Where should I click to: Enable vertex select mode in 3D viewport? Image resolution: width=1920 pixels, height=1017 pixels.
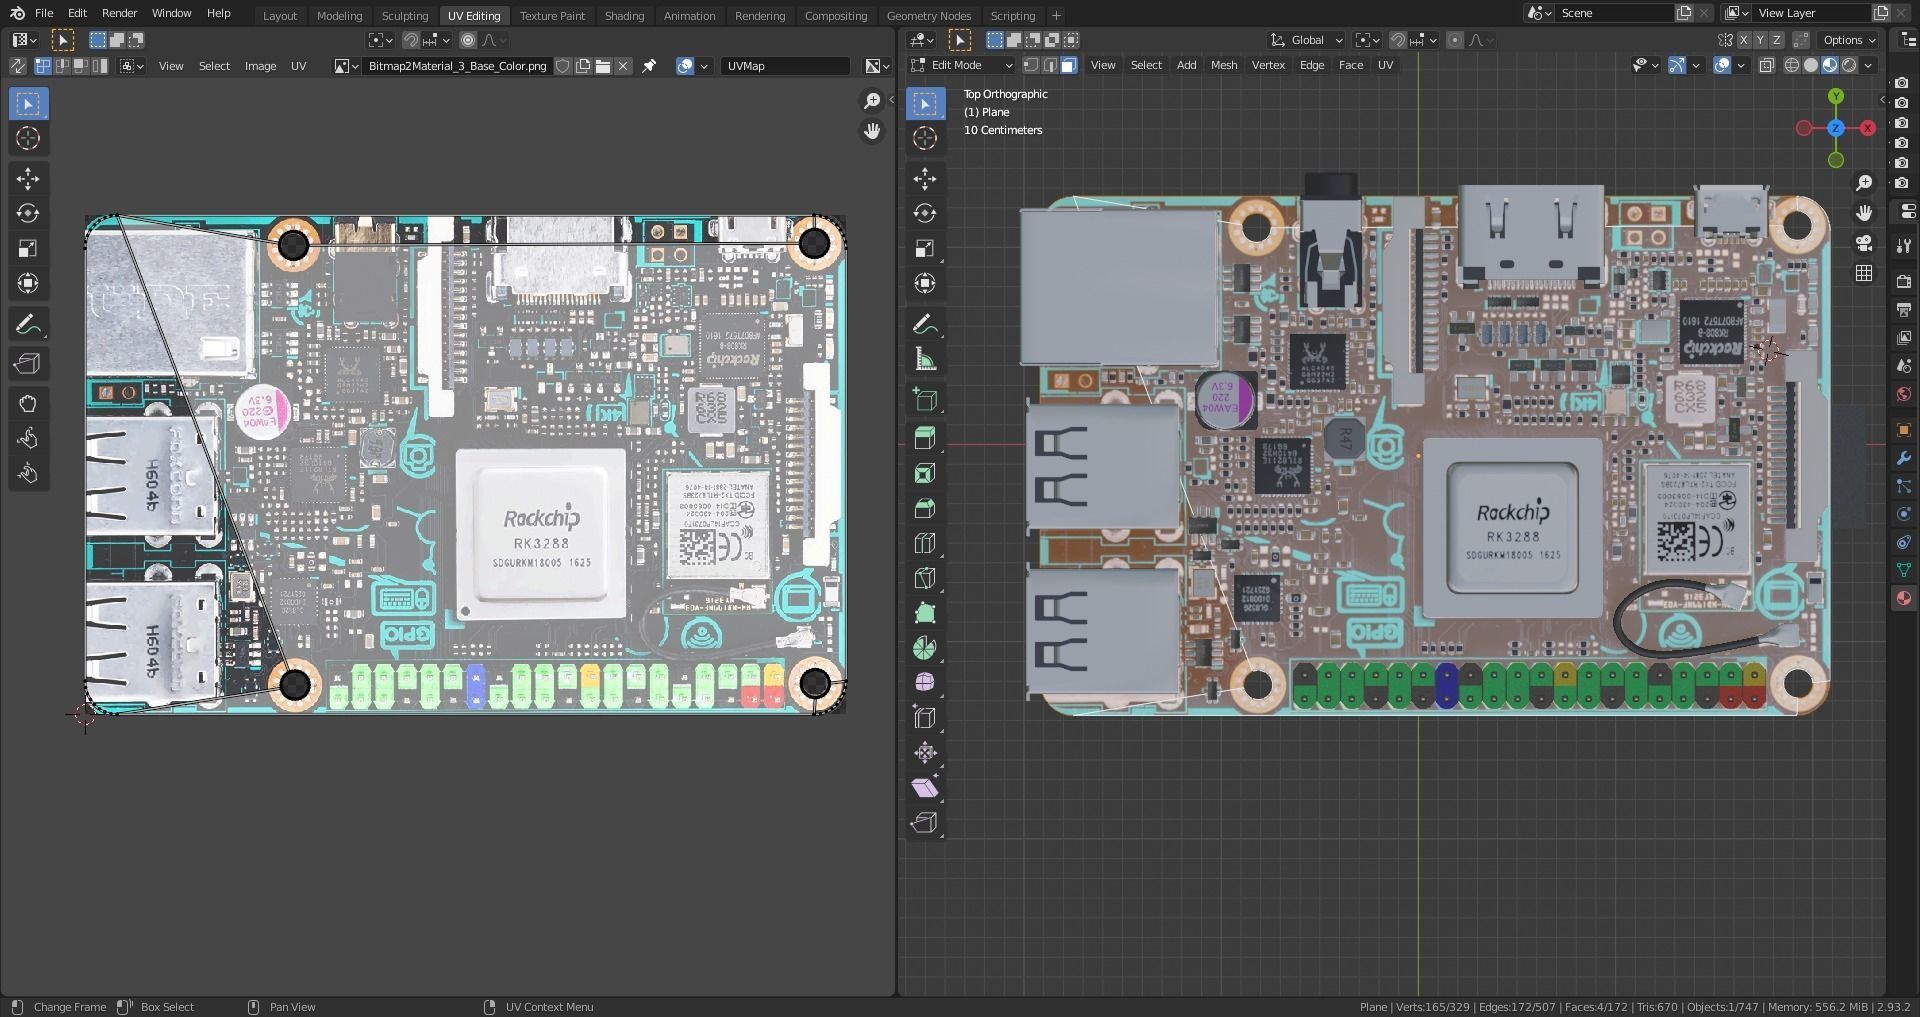pyautogui.click(x=1031, y=65)
